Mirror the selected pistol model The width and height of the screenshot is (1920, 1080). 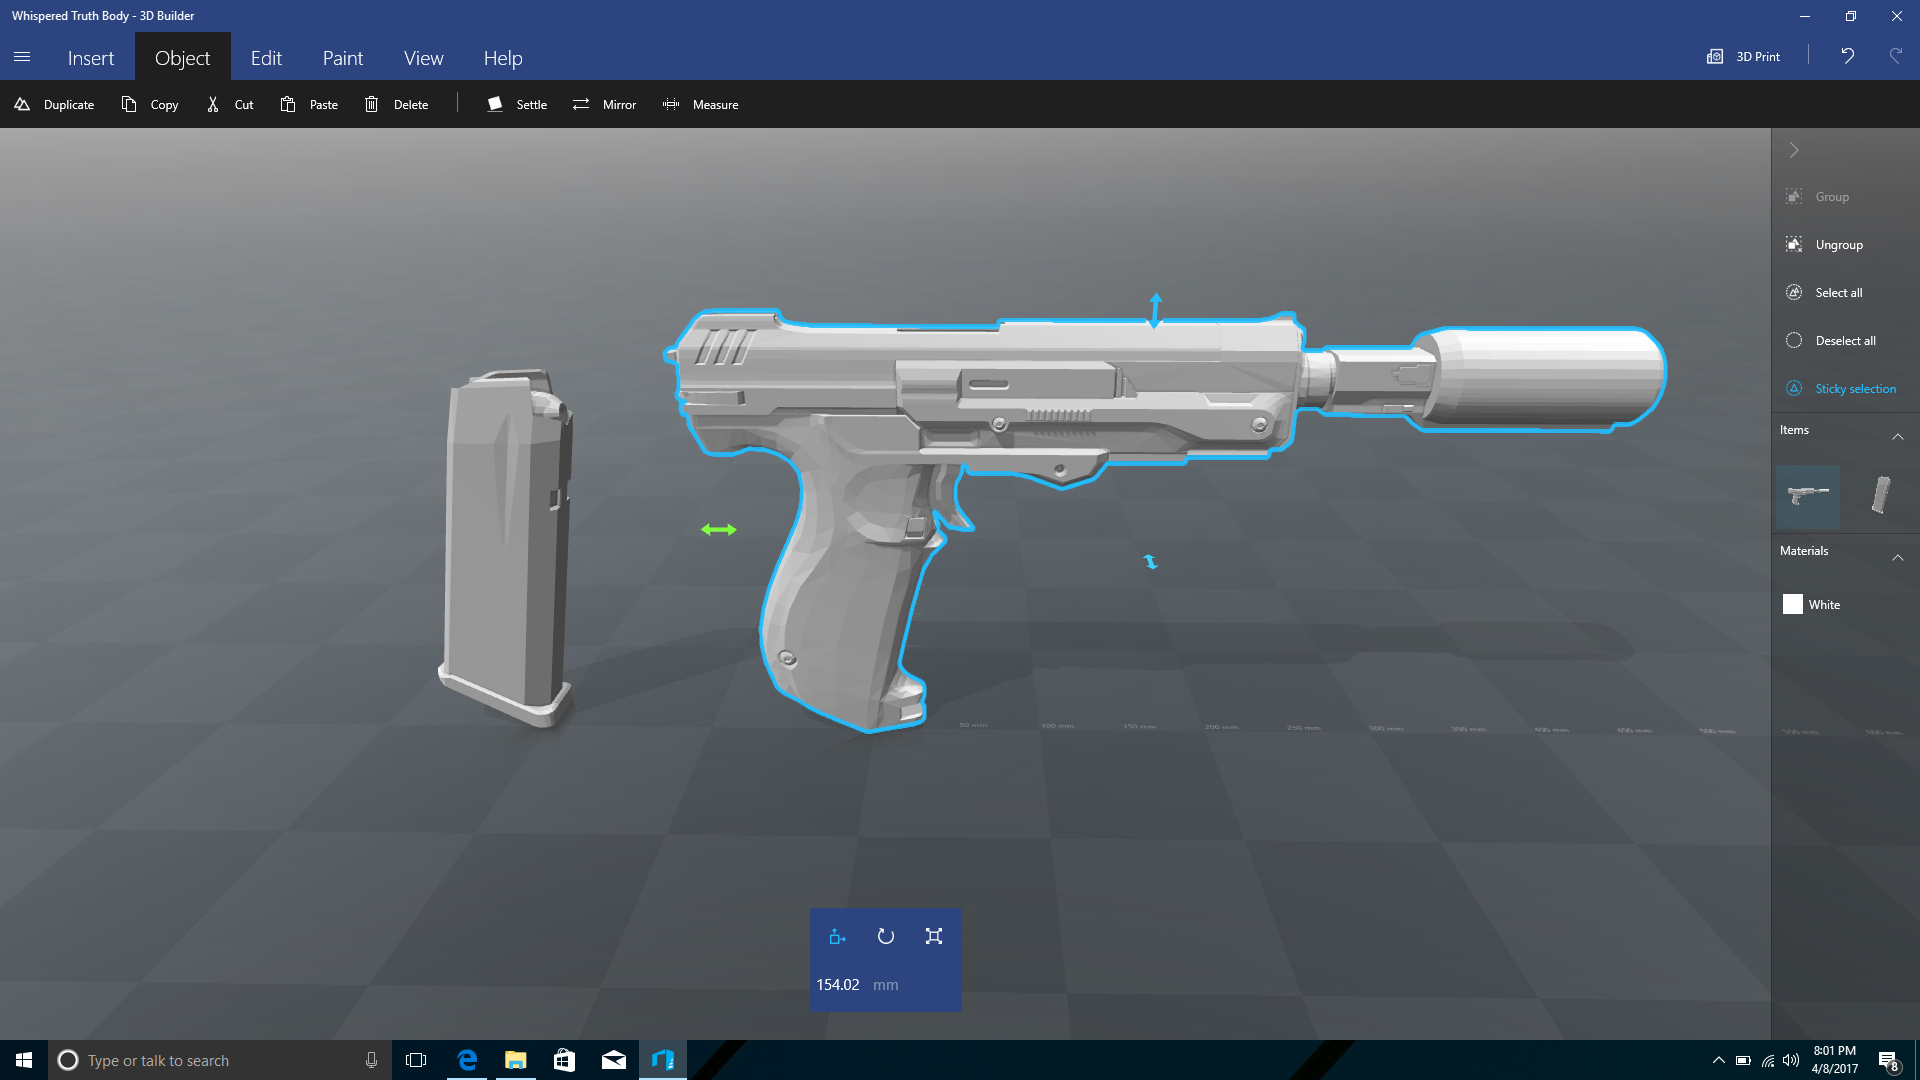[604, 104]
